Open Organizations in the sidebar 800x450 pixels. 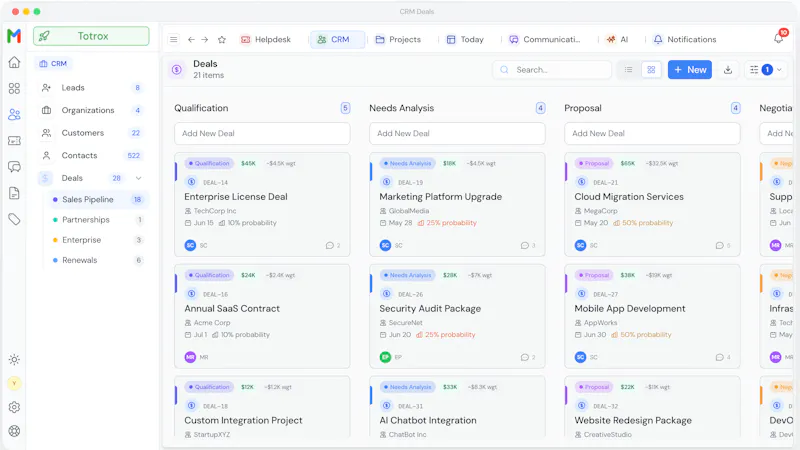point(92,110)
